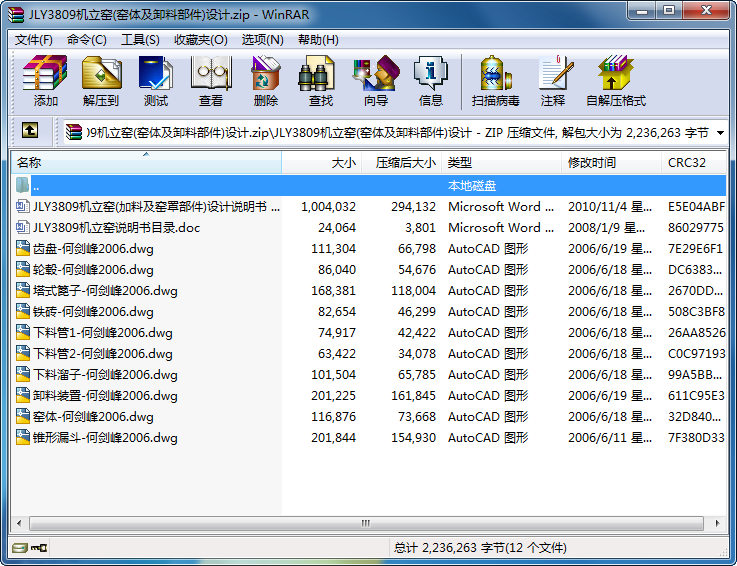
Task: Click the 测试 (Test) toolbar icon
Action: 156,73
